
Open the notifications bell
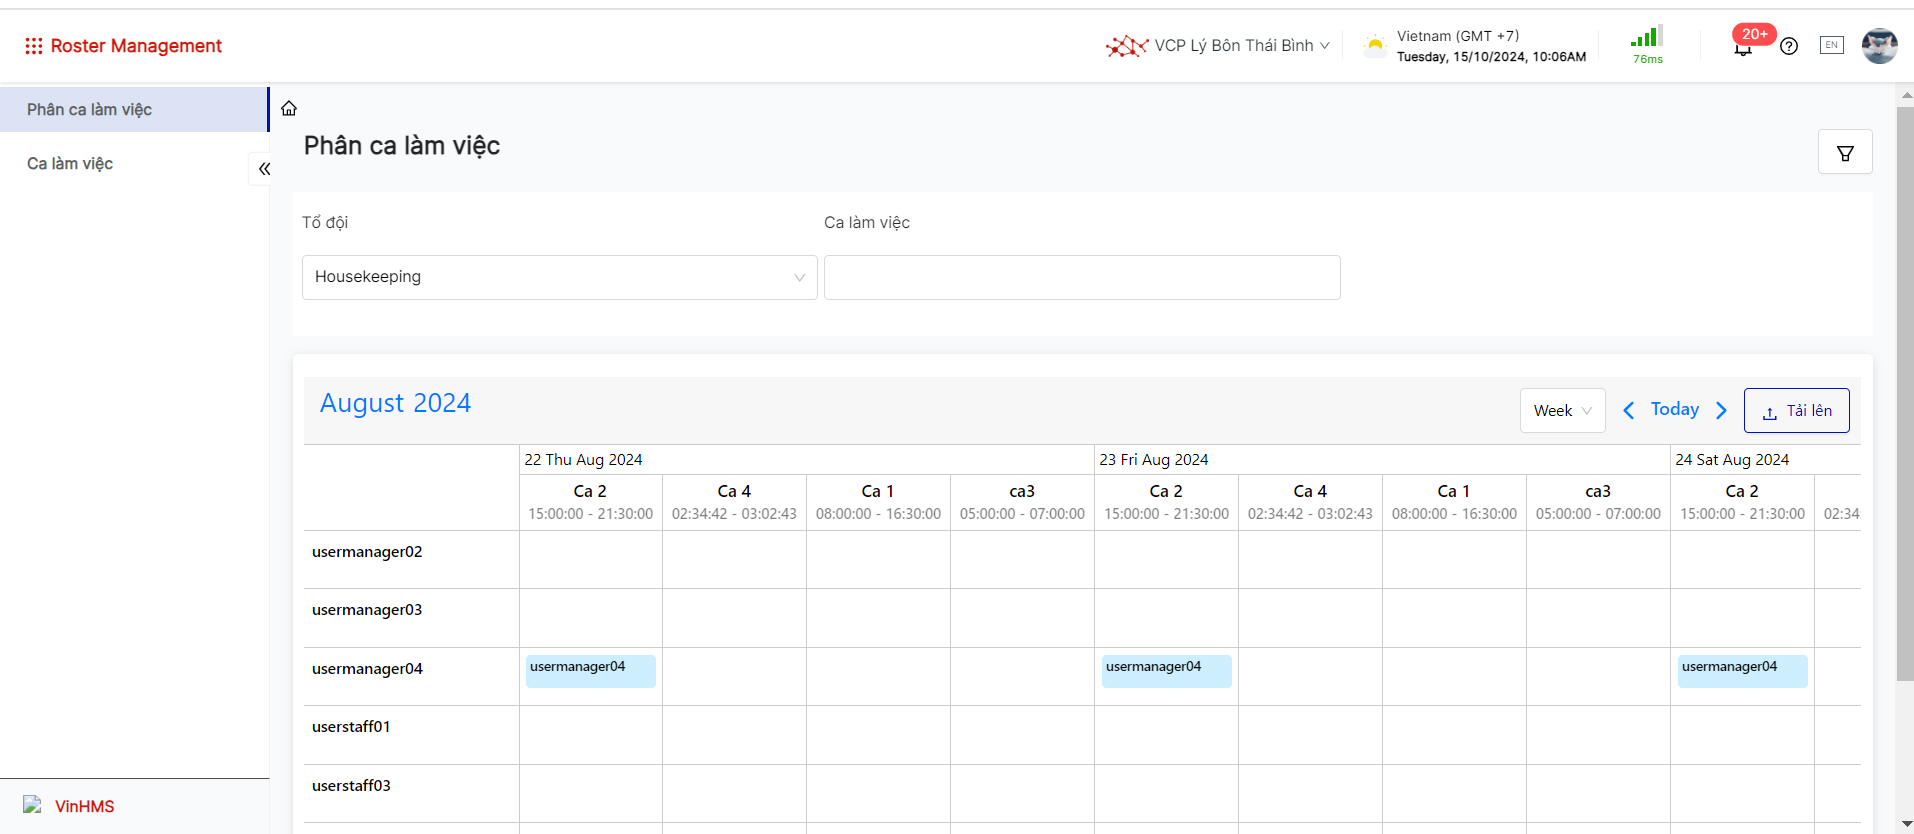tap(1743, 48)
